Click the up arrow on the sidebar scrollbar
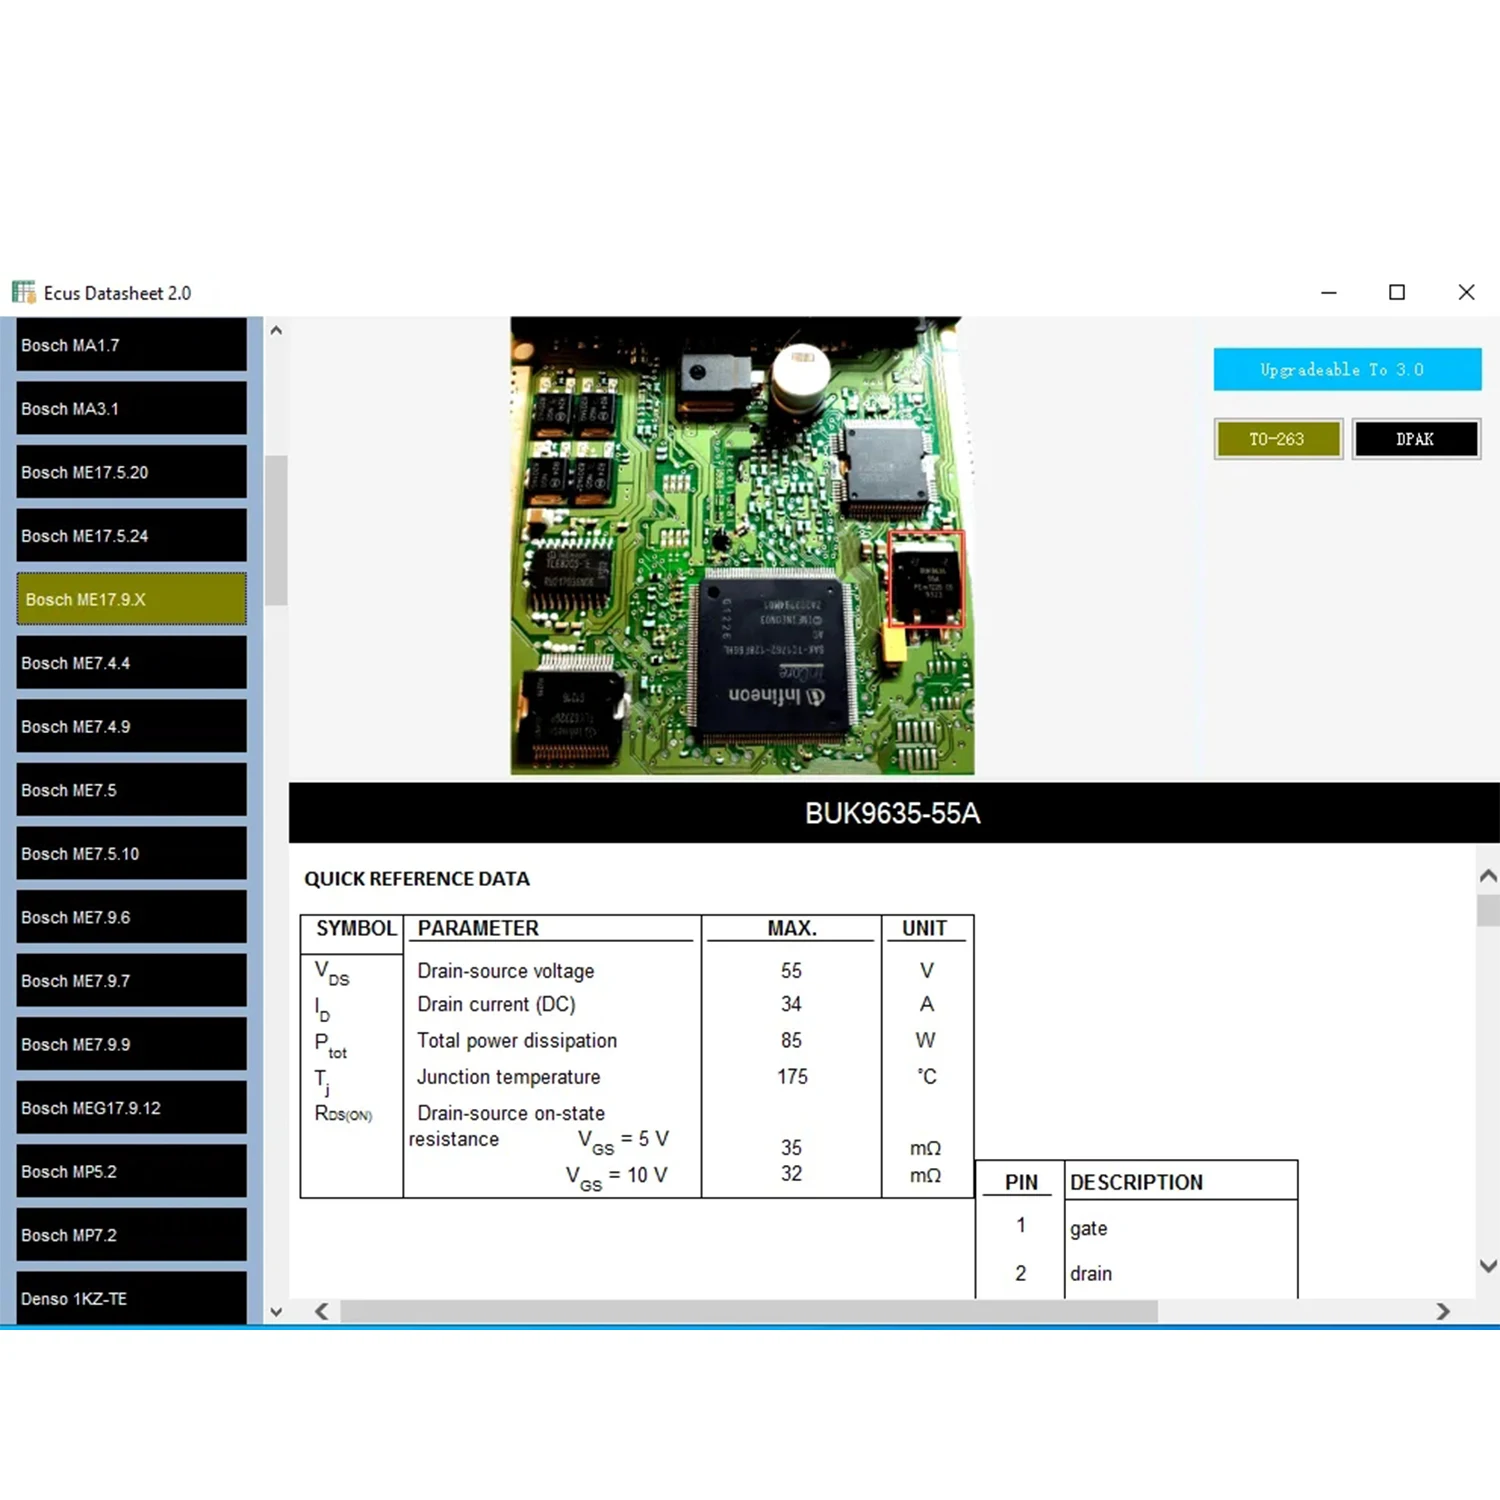 coord(276,330)
